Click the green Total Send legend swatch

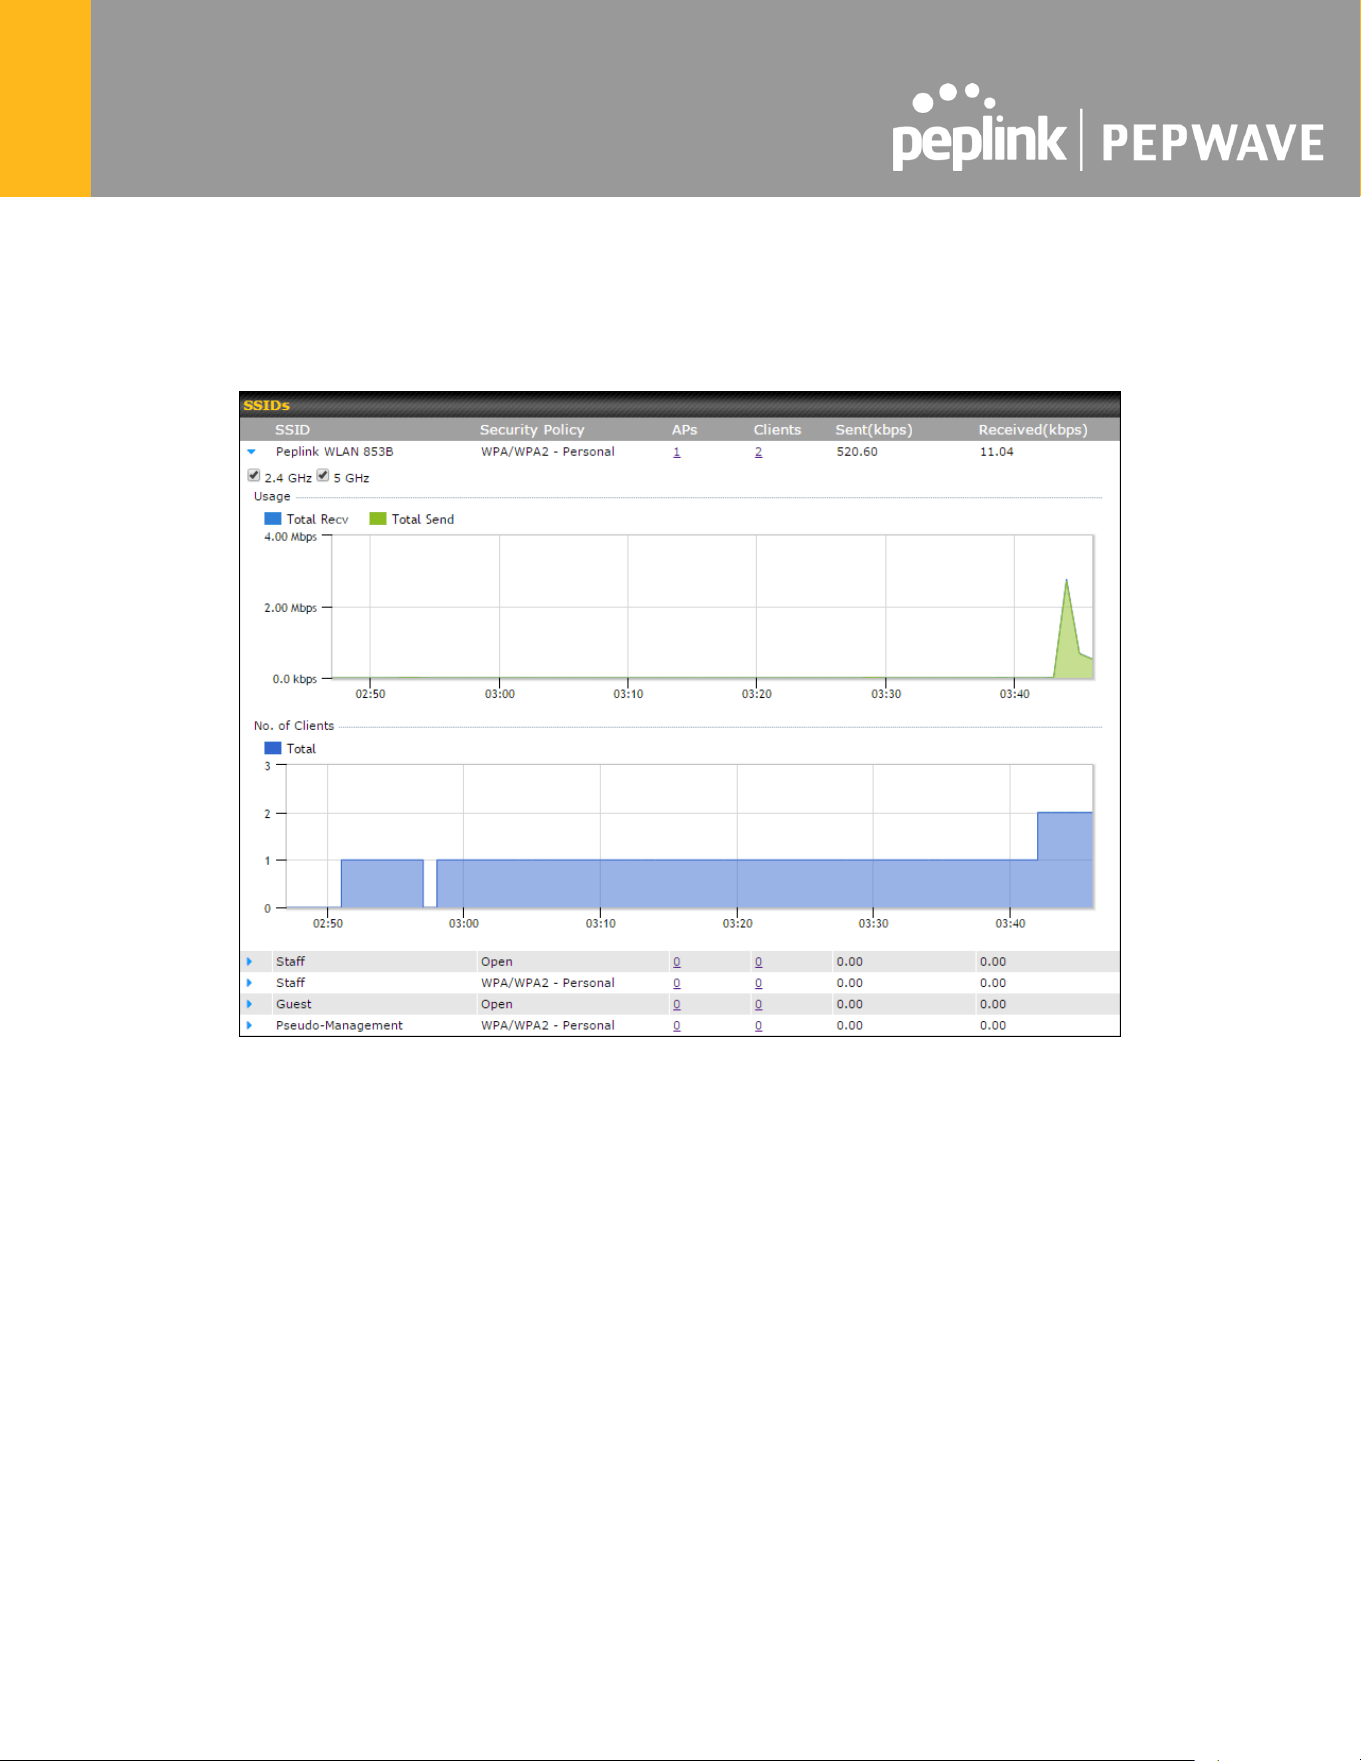click(x=377, y=519)
